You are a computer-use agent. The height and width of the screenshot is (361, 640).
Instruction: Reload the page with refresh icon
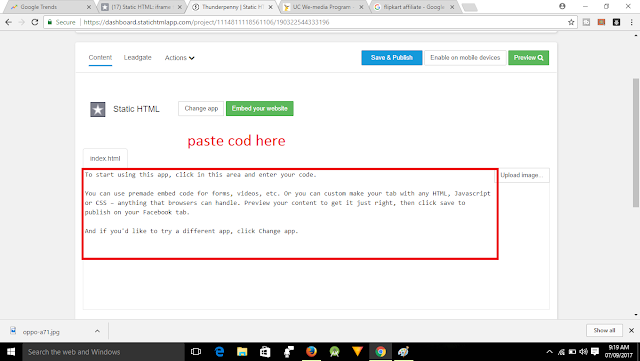coord(35,22)
